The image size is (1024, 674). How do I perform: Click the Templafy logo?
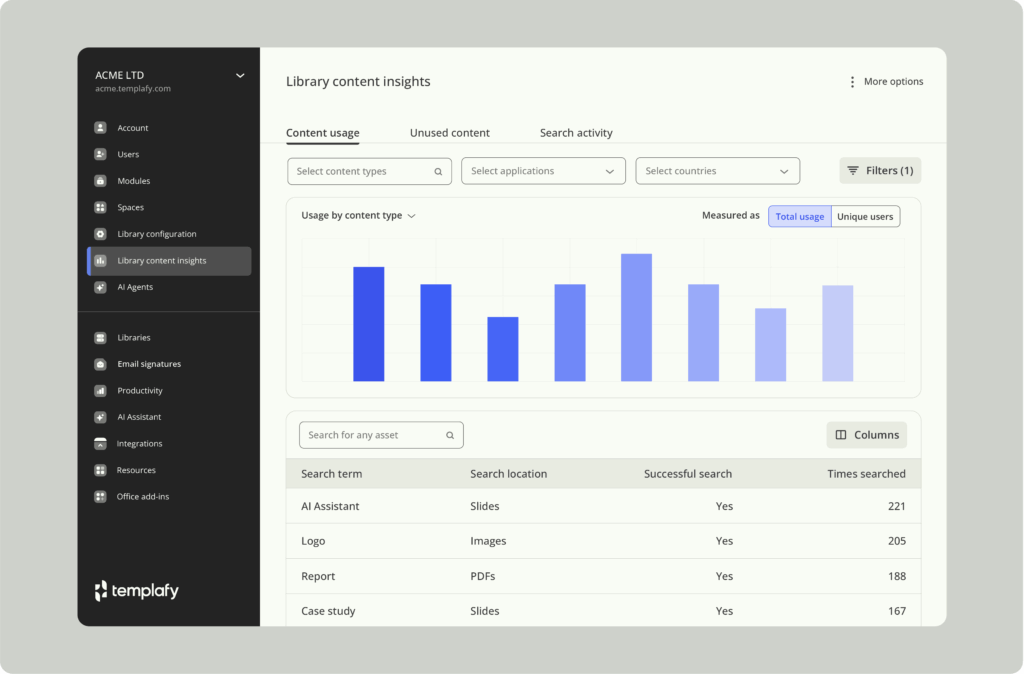click(137, 591)
